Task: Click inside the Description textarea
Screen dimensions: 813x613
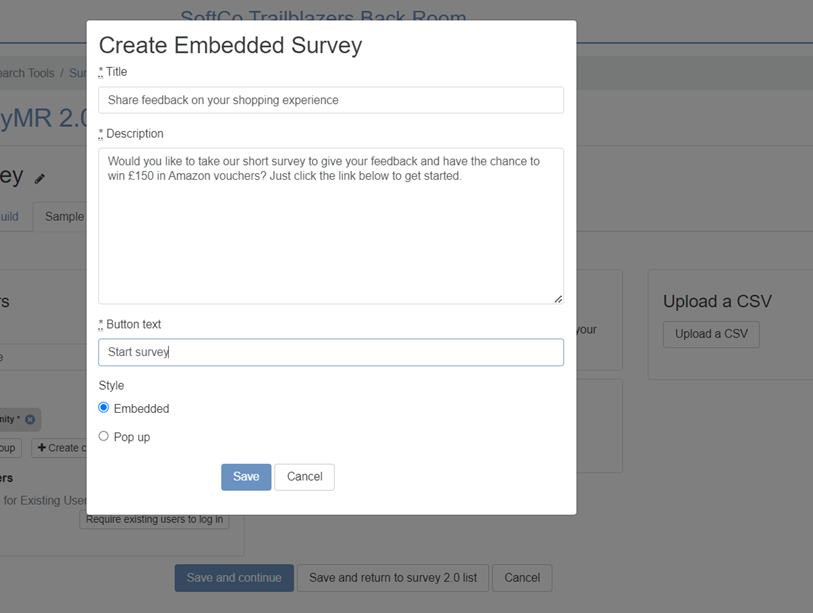Action: [330, 225]
